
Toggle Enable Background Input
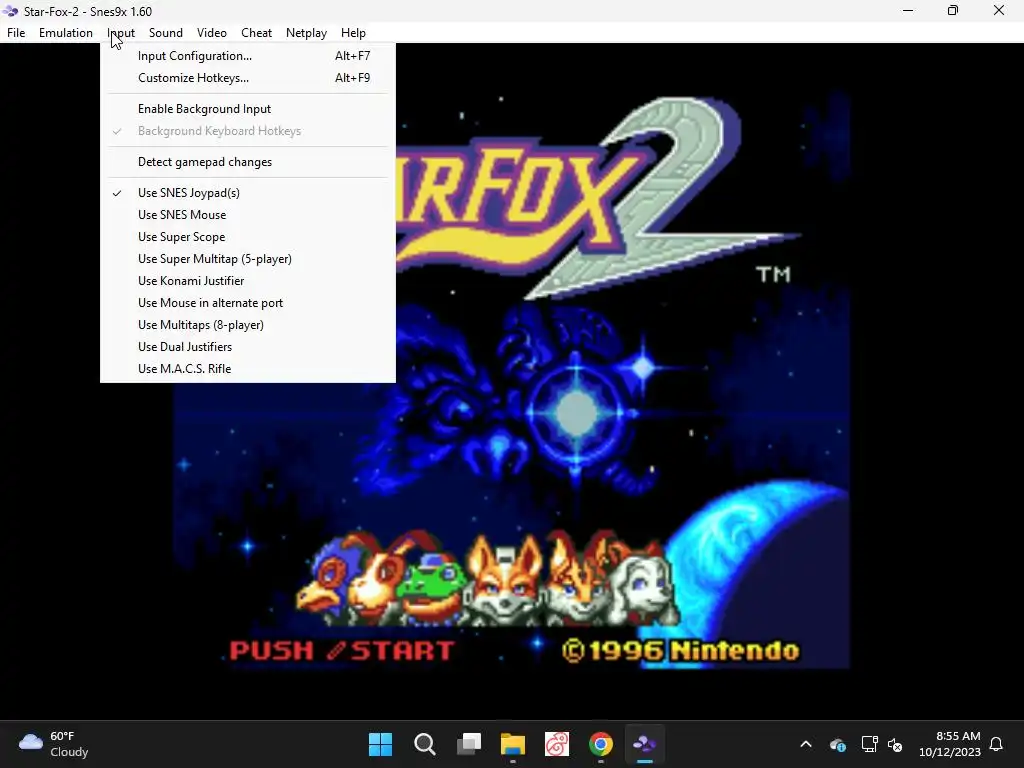pos(248,108)
